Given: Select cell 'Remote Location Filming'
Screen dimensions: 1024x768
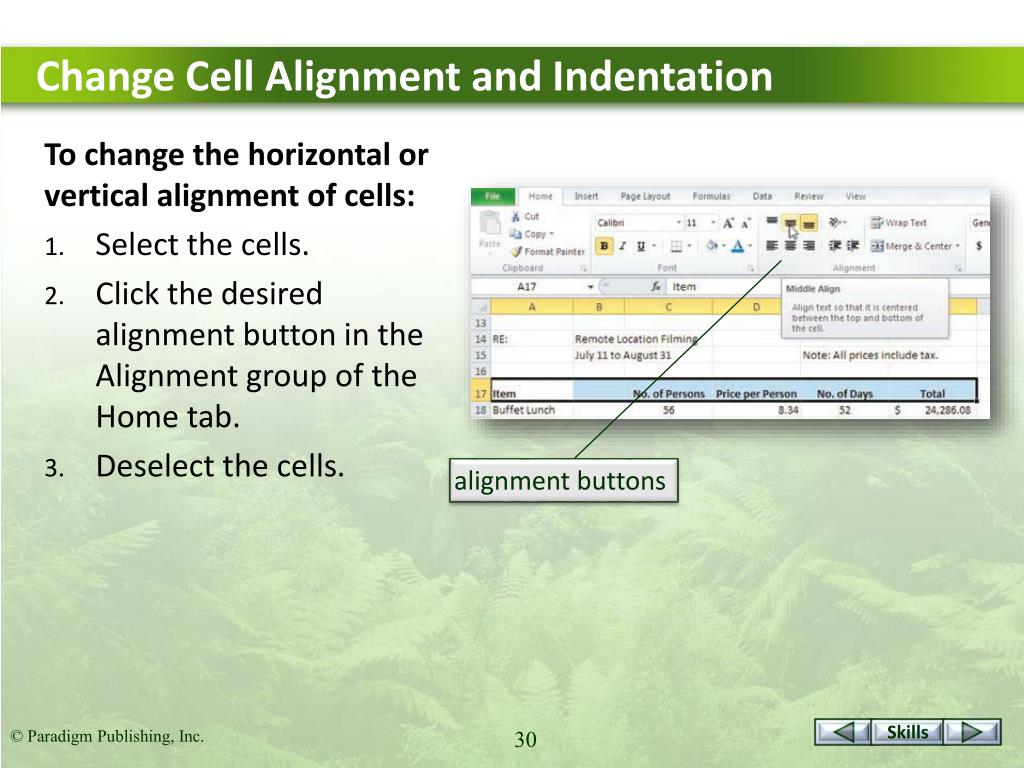Looking at the screenshot, I should tap(636, 339).
